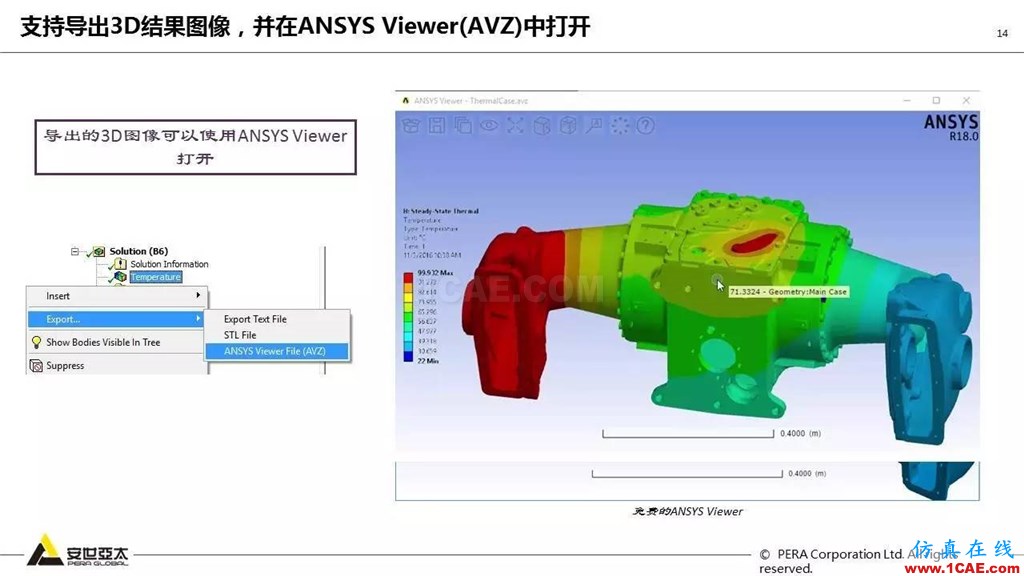Click the ANSYS R18.0 logo in the viewer
Viewport: 1024px width, 576px height.
[951, 127]
